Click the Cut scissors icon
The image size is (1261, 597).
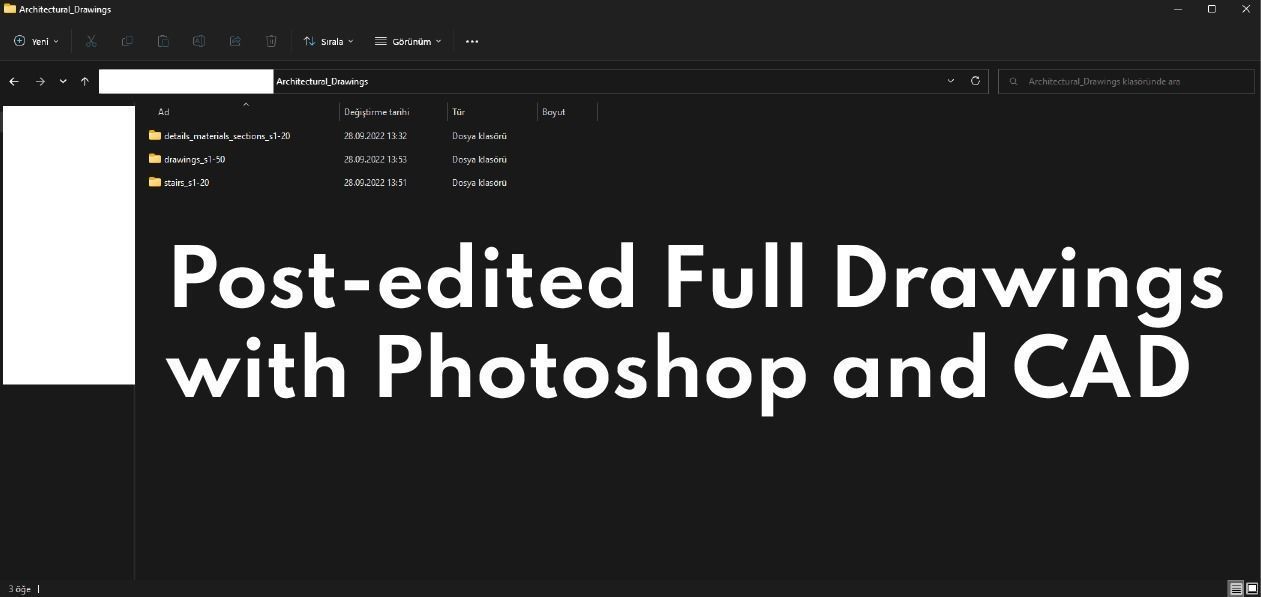pos(91,41)
